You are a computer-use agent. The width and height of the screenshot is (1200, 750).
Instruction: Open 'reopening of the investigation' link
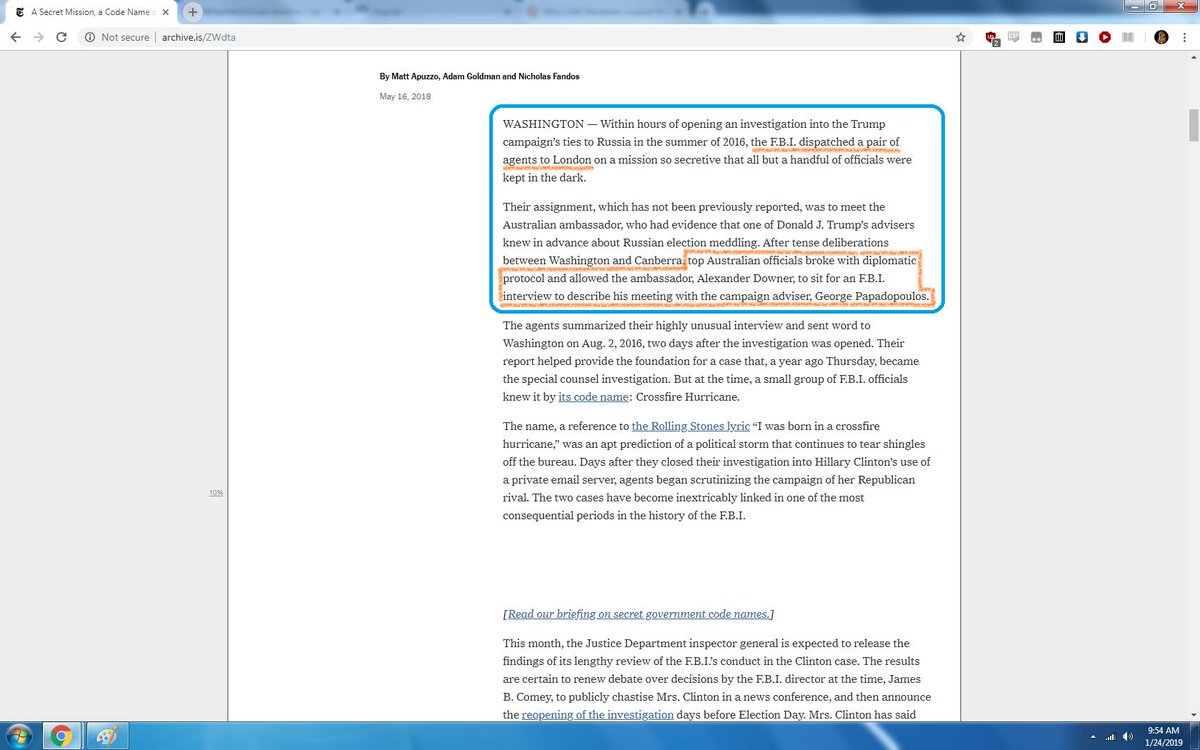pos(597,715)
